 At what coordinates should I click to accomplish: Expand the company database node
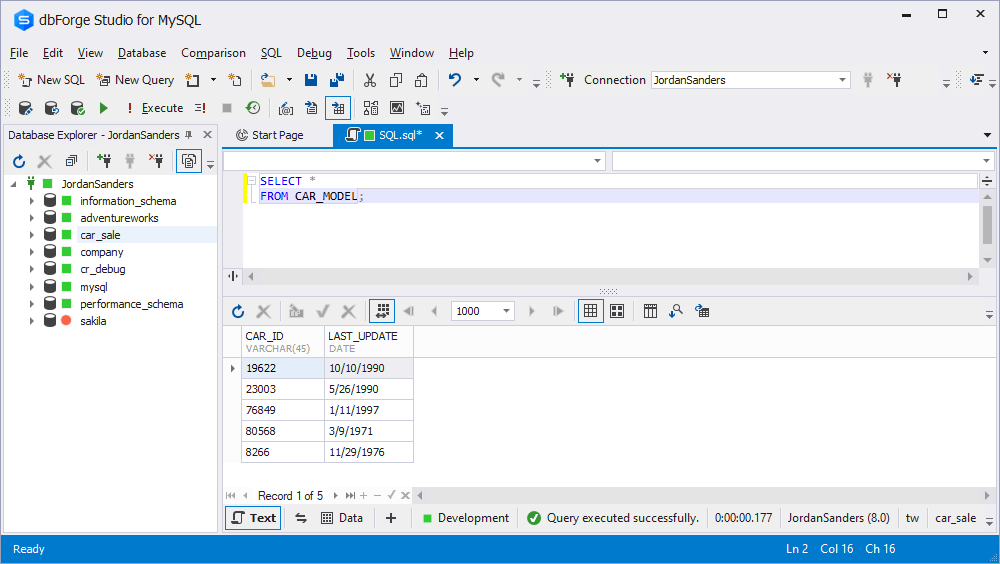click(31, 252)
